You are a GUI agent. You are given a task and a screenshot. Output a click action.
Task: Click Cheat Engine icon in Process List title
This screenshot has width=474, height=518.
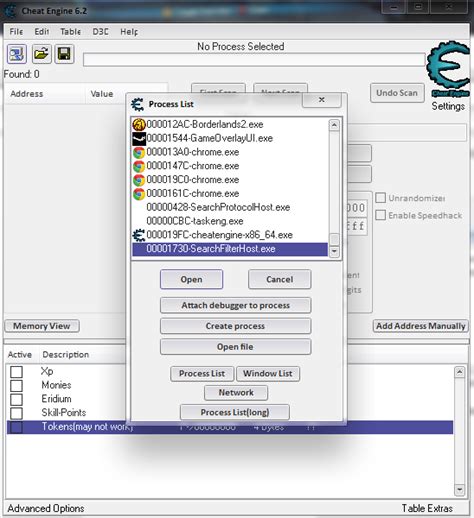pos(137,104)
